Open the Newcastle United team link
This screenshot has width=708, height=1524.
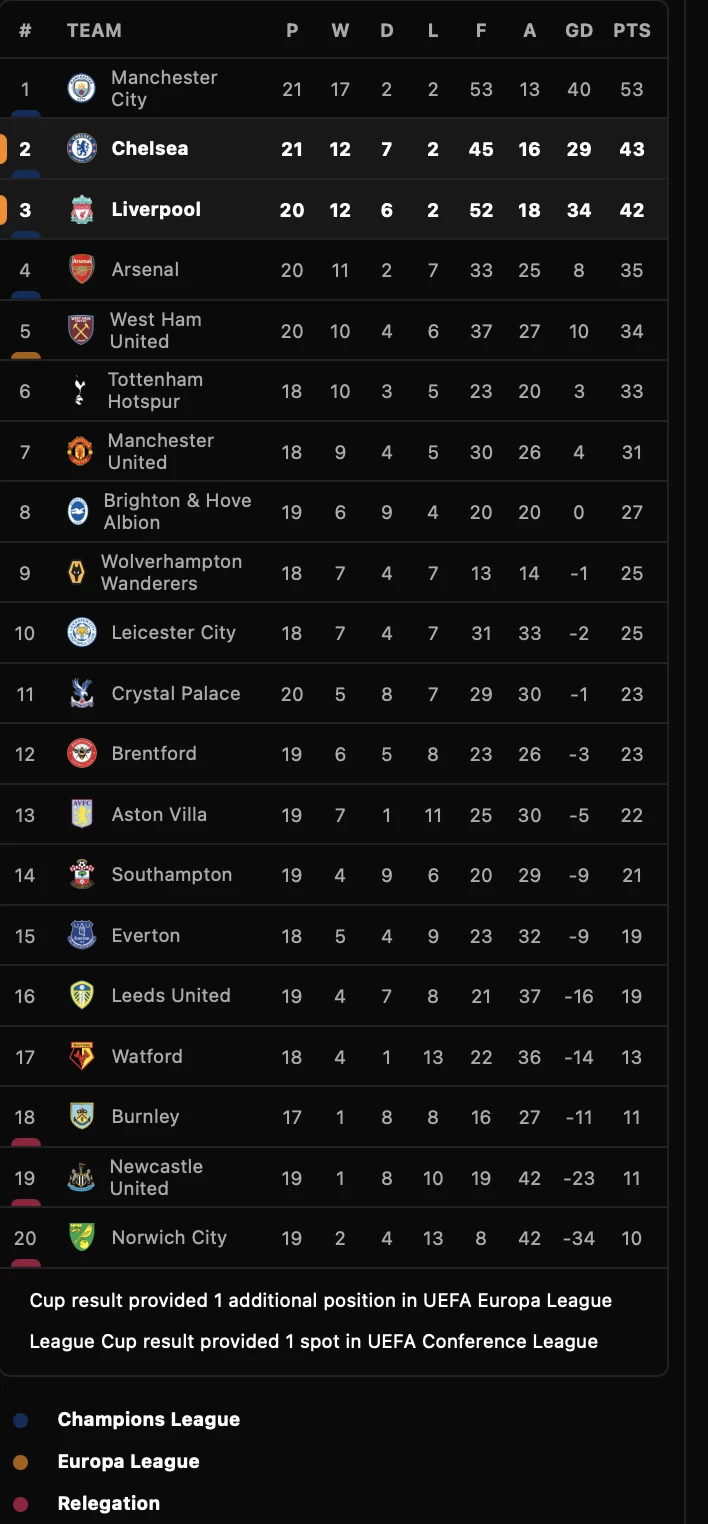point(155,1177)
